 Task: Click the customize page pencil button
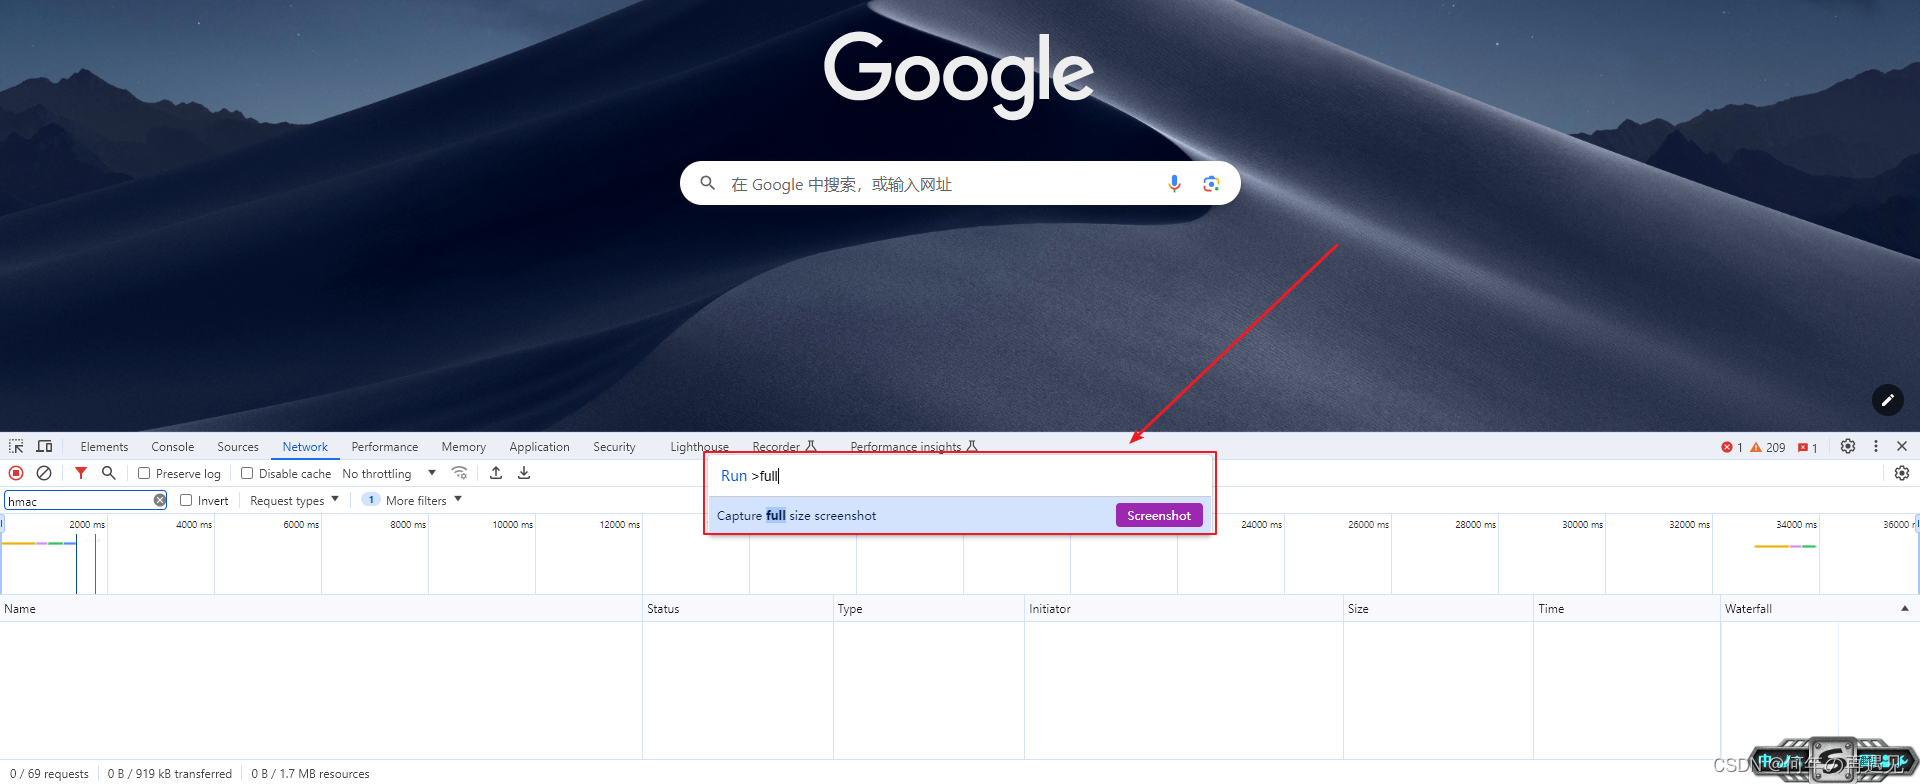tap(1888, 400)
